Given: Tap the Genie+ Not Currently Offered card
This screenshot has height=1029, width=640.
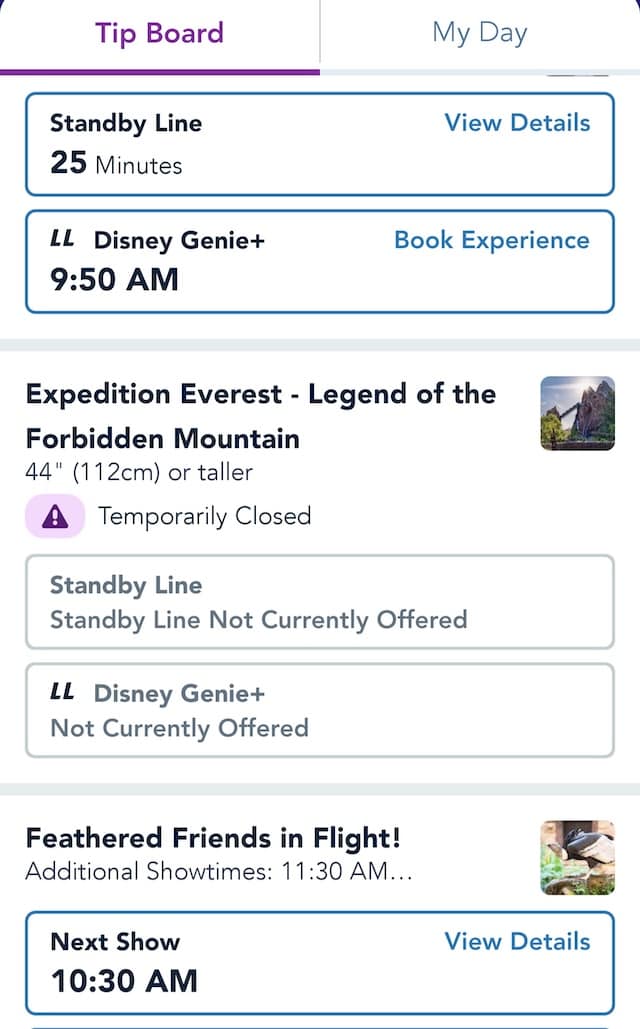Looking at the screenshot, I should pos(320,710).
